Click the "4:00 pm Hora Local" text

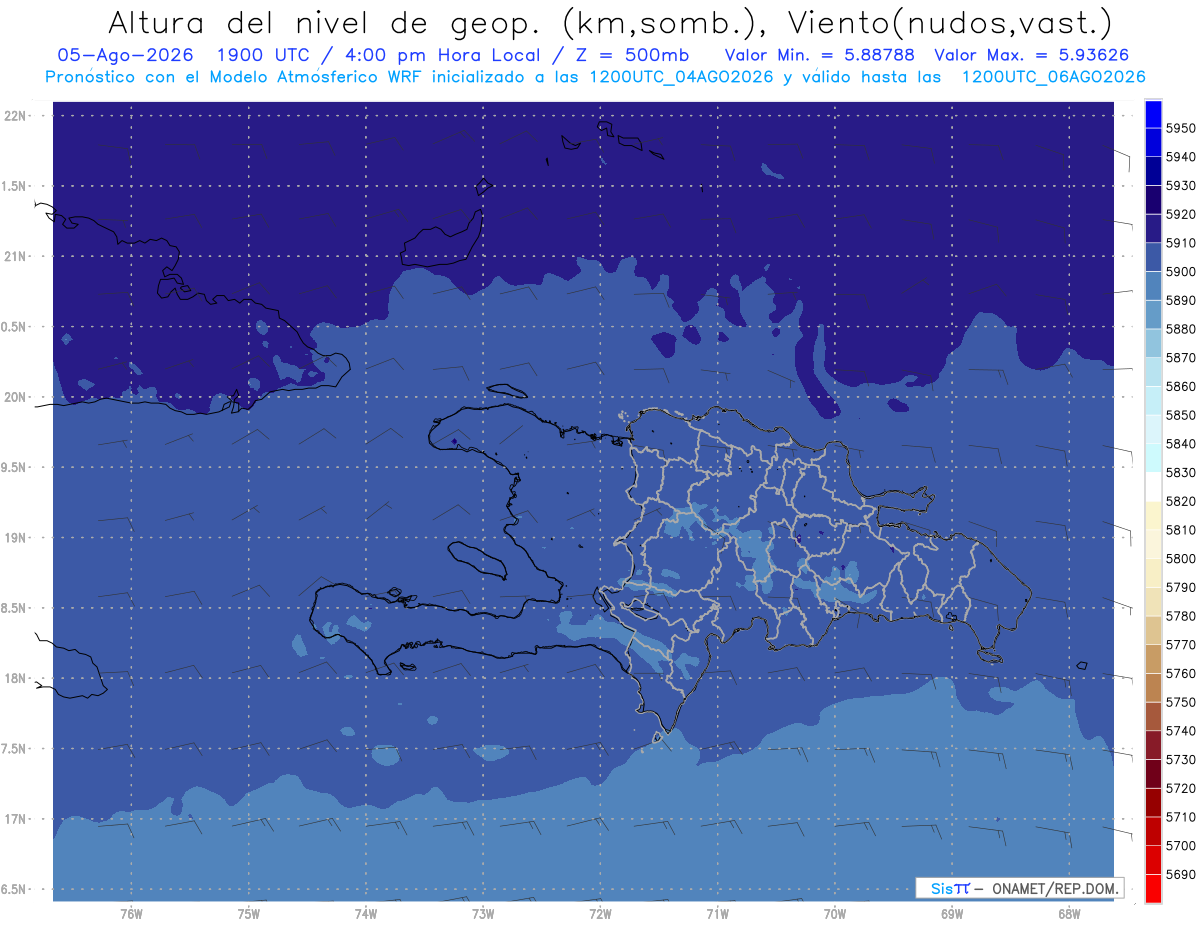[x=437, y=56]
